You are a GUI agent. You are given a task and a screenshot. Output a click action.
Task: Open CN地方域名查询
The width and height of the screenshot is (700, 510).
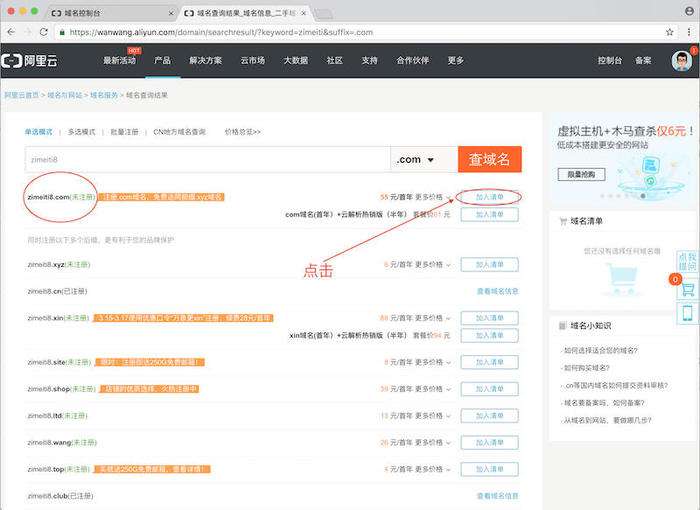coord(179,132)
